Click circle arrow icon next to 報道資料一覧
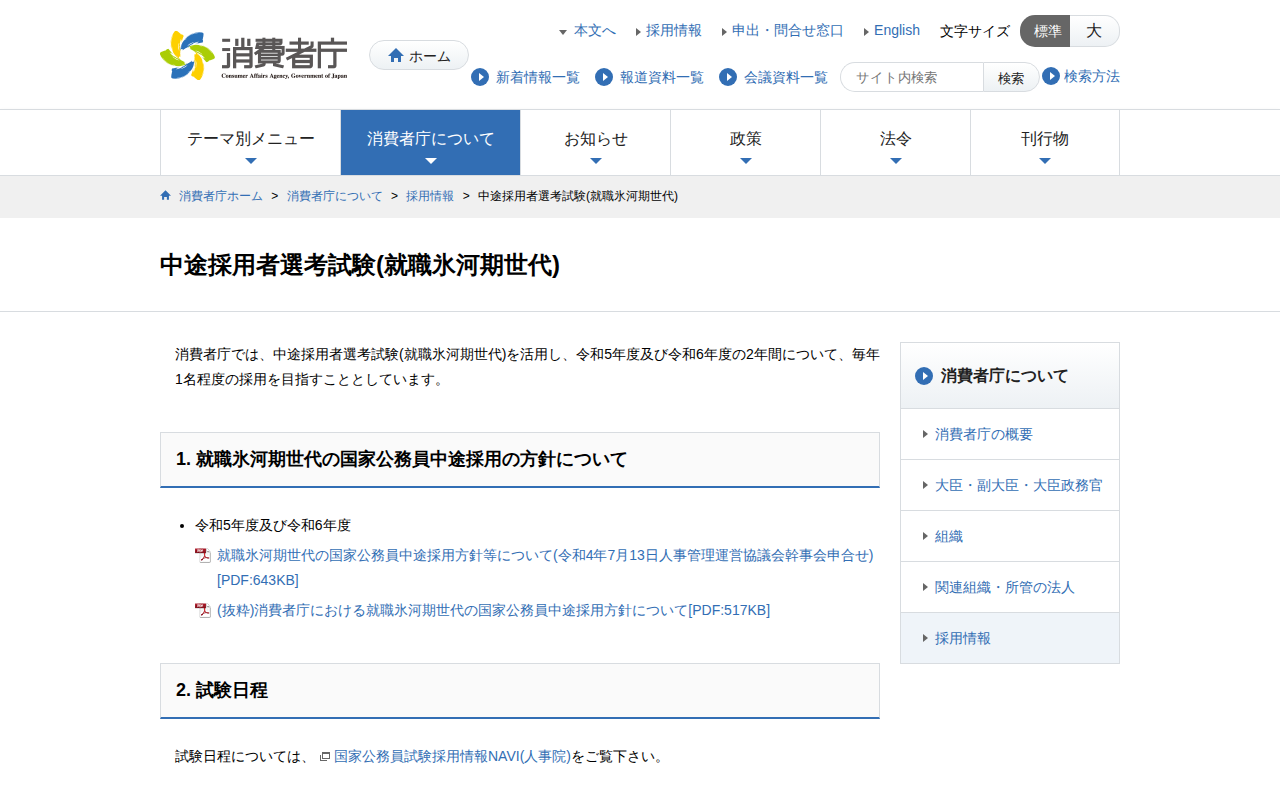Viewport: 1280px width, 800px height. click(x=604, y=77)
